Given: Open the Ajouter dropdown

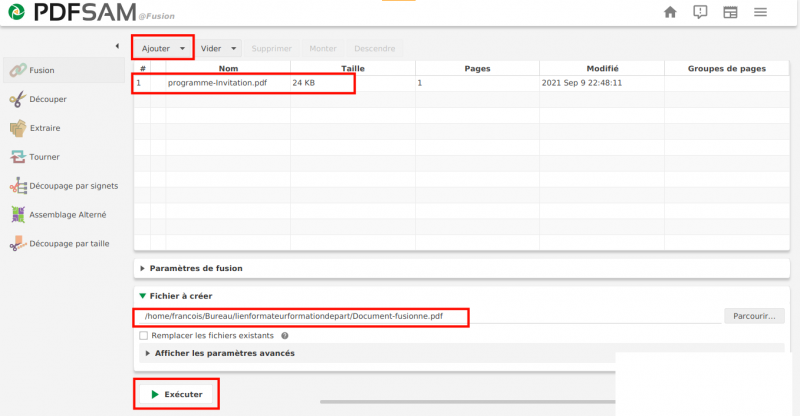Looking at the screenshot, I should click(x=163, y=48).
